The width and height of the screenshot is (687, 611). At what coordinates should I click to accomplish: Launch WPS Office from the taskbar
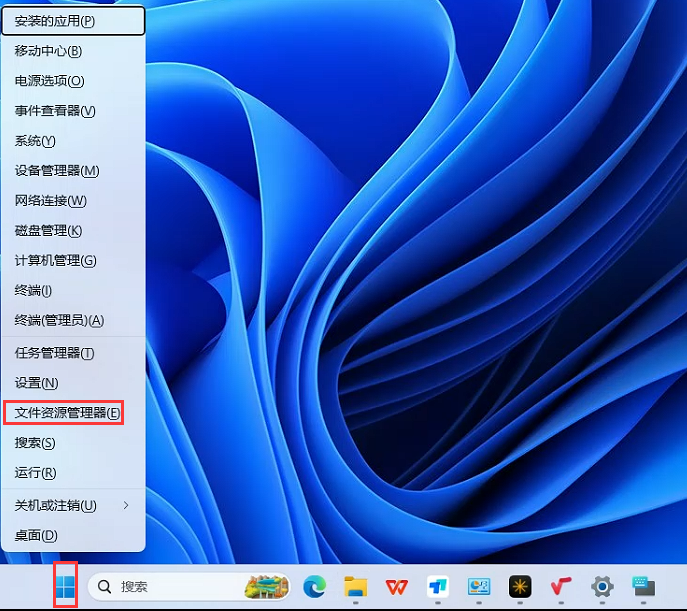click(x=397, y=586)
